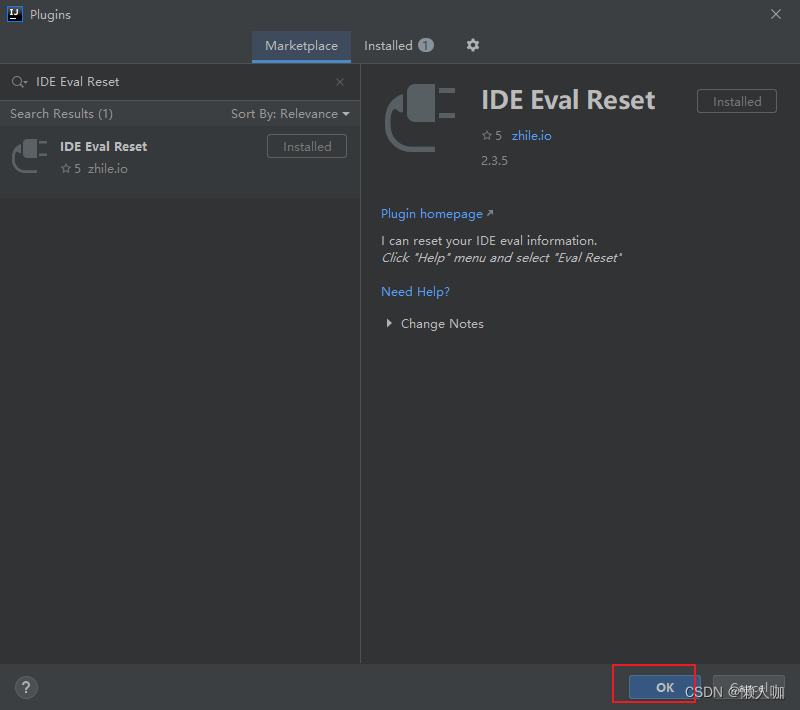The width and height of the screenshot is (800, 710).
Task: Confirm with the OK button
Action: click(664, 687)
